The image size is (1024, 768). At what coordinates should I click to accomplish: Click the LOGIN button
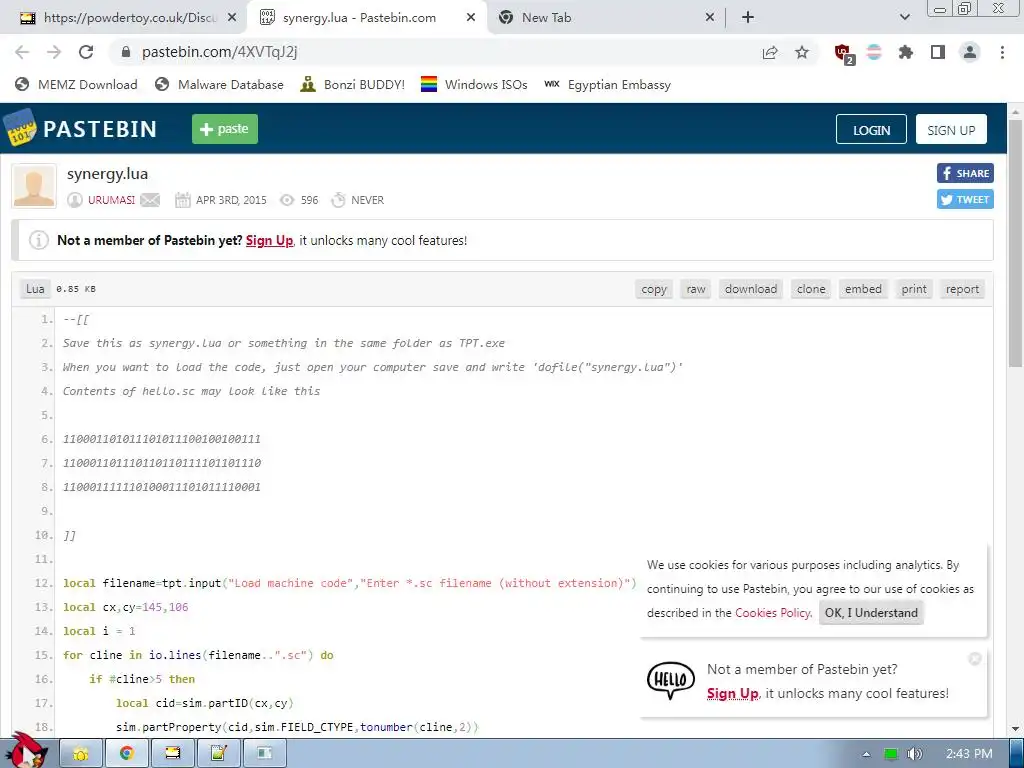(x=871, y=129)
